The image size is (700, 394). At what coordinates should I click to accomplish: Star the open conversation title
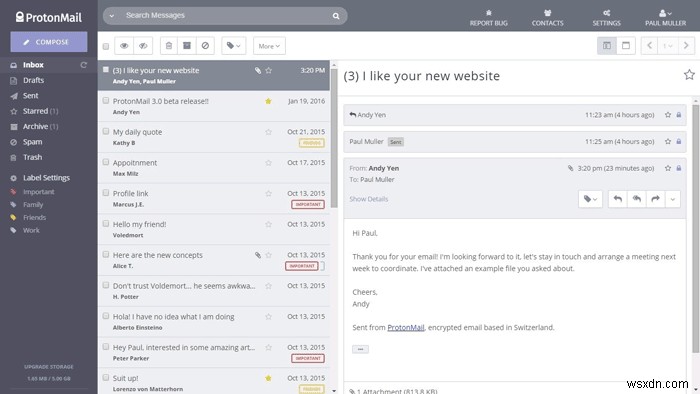(689, 75)
